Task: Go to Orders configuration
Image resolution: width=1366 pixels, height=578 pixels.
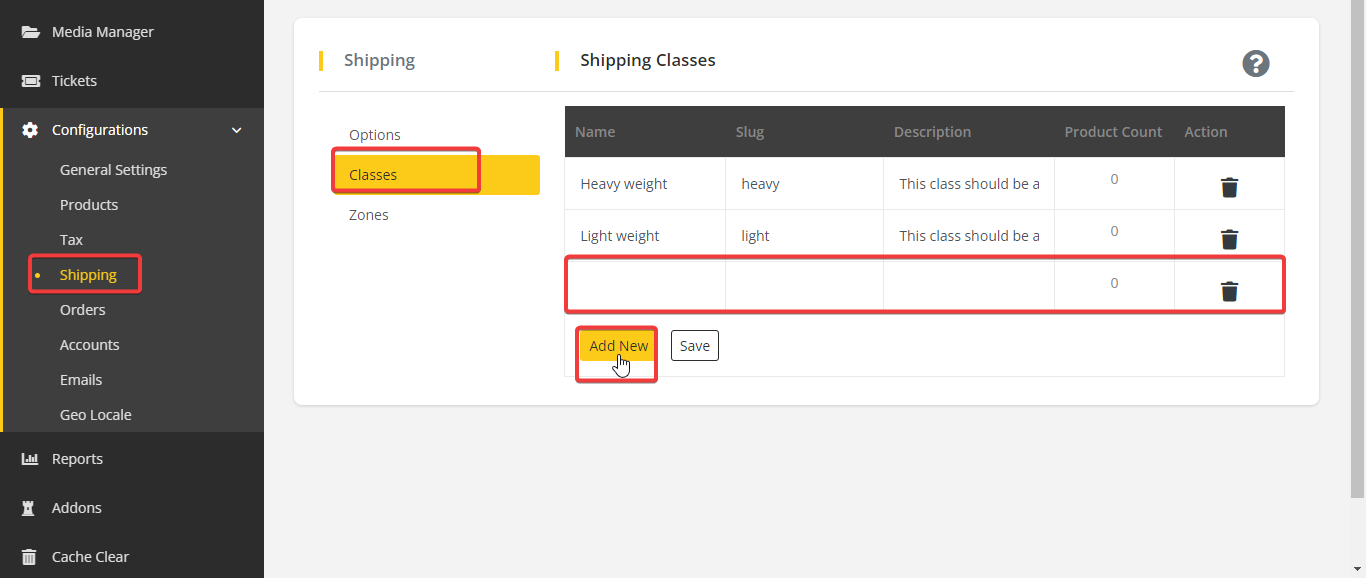Action: 82,310
